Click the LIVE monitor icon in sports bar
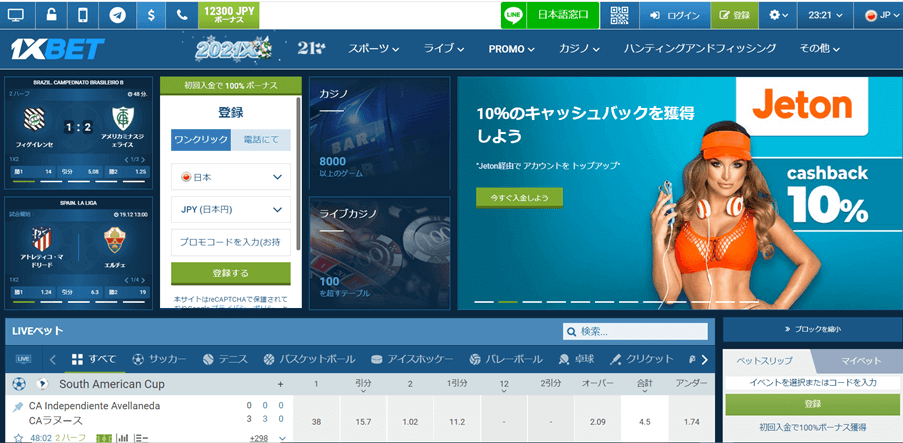 pos(24,359)
